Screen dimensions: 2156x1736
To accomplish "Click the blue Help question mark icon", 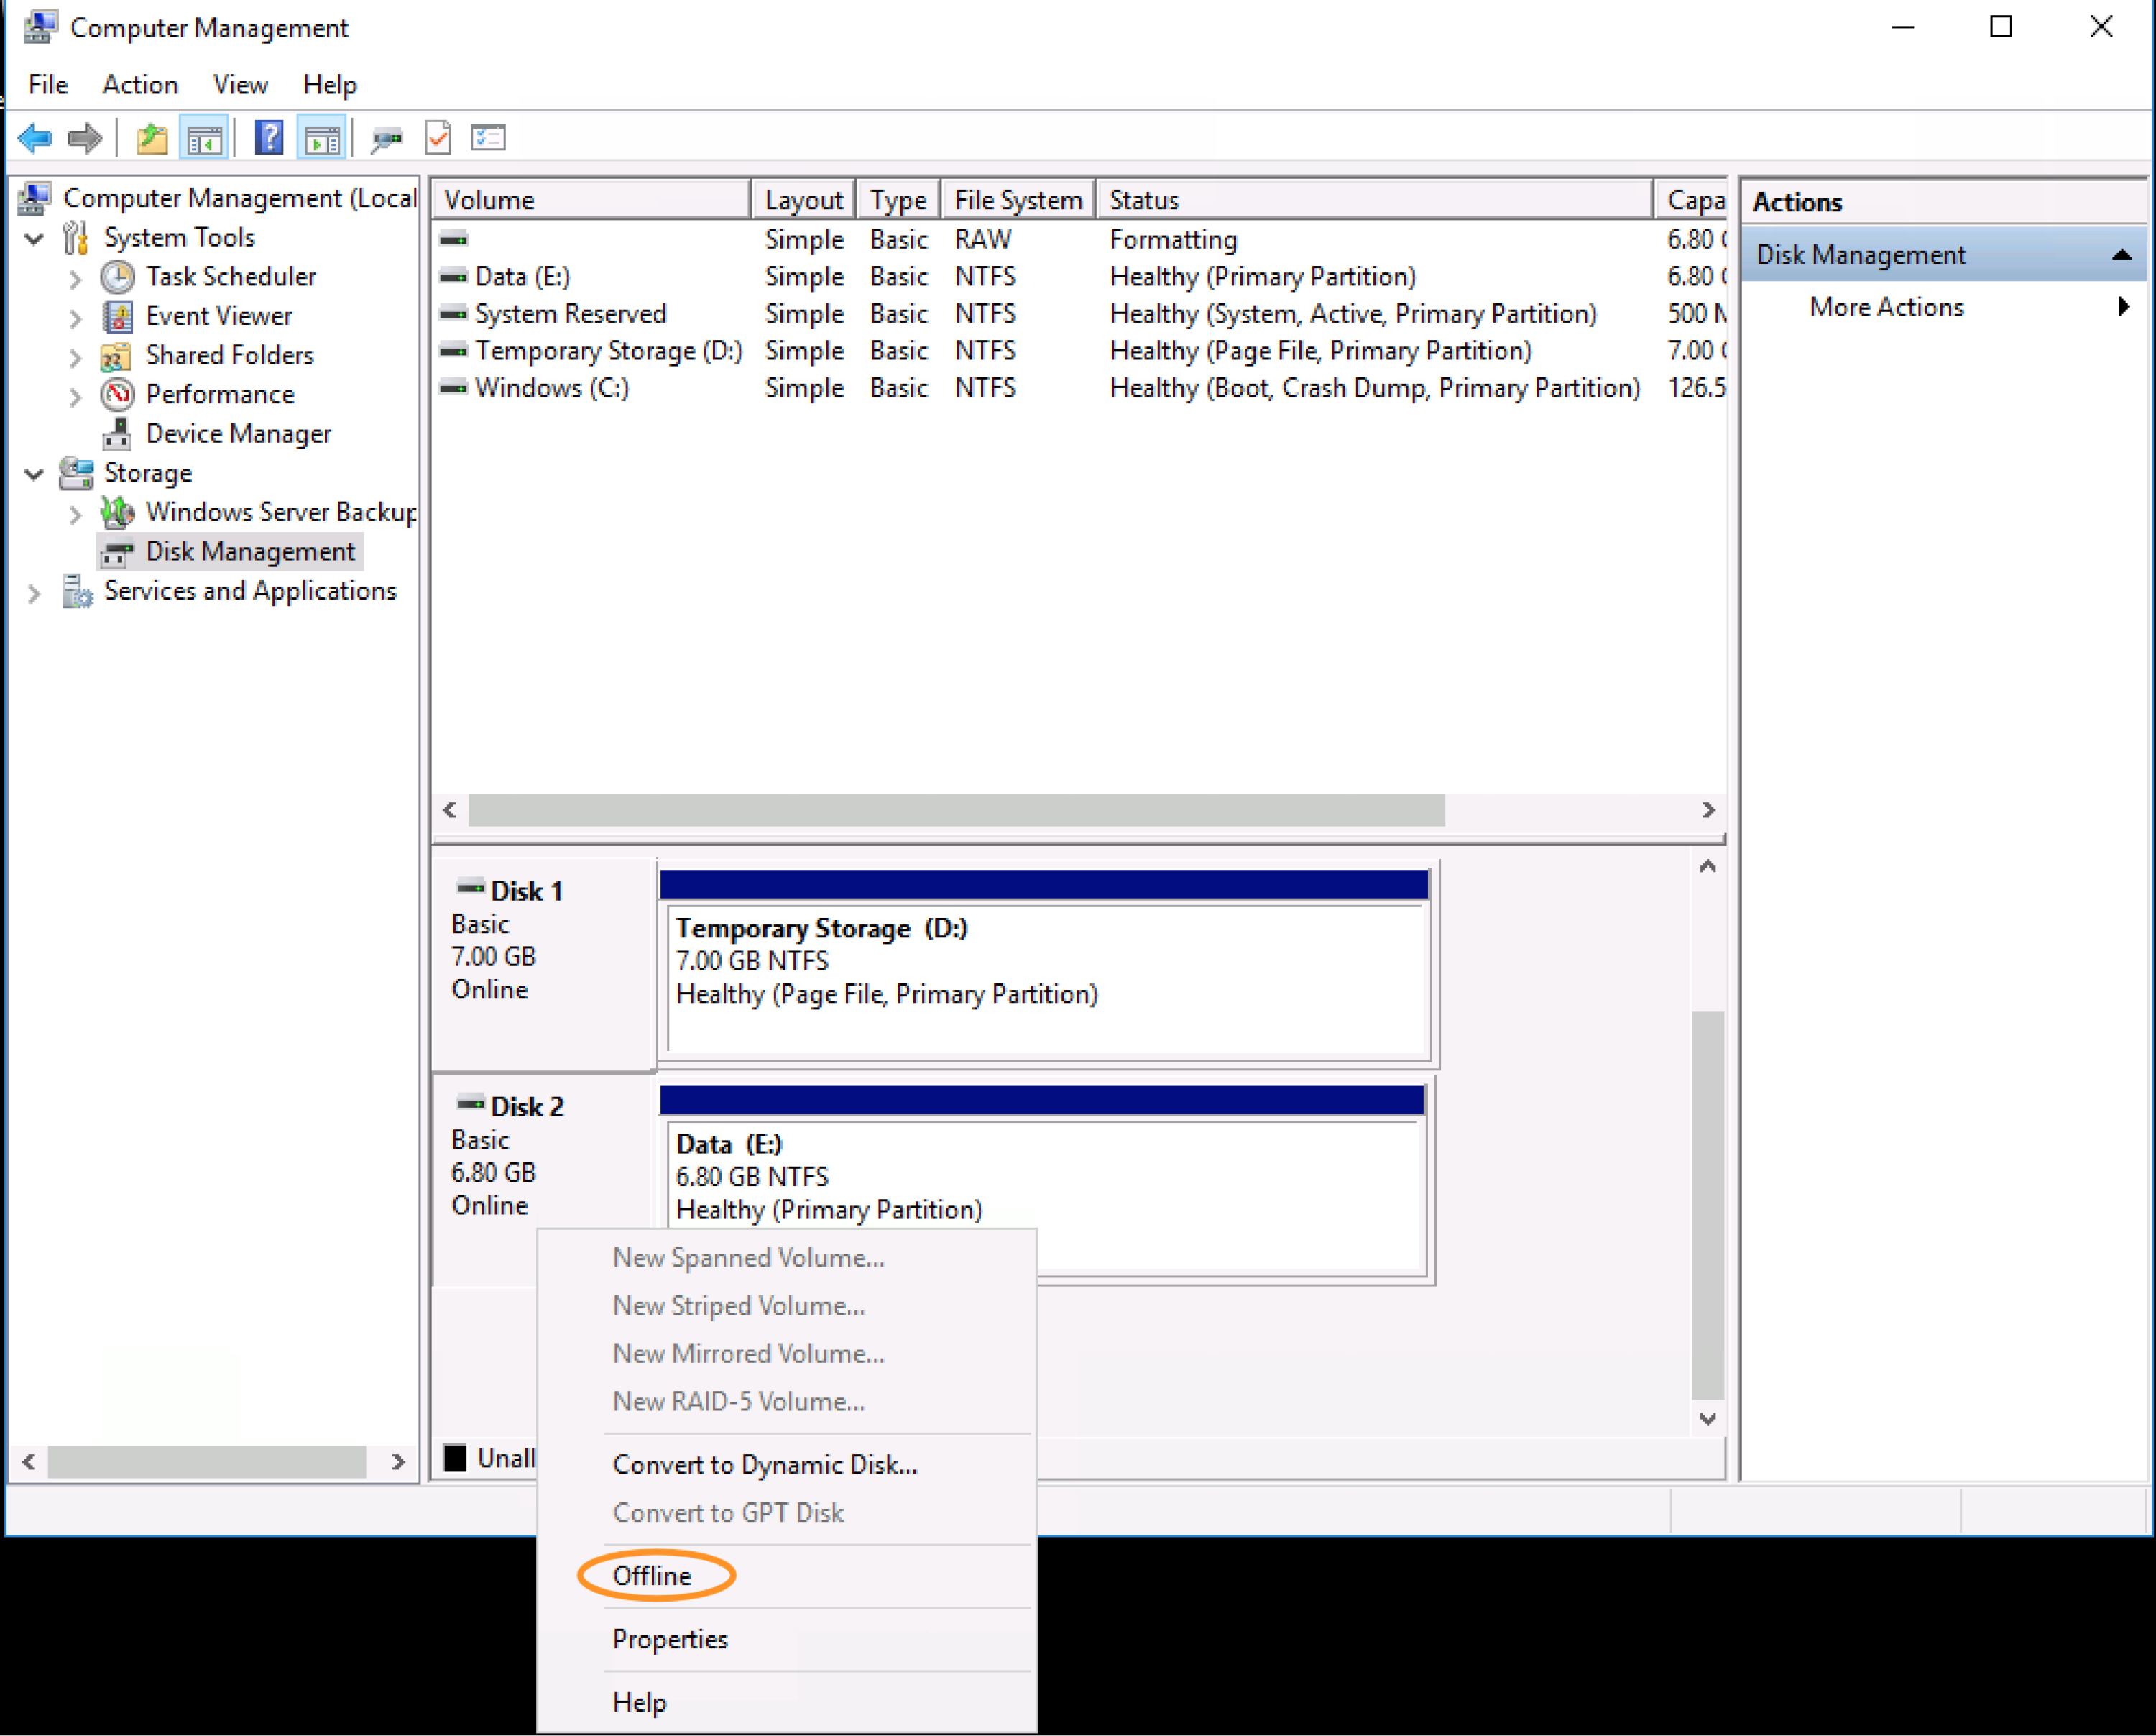I will (x=269, y=138).
